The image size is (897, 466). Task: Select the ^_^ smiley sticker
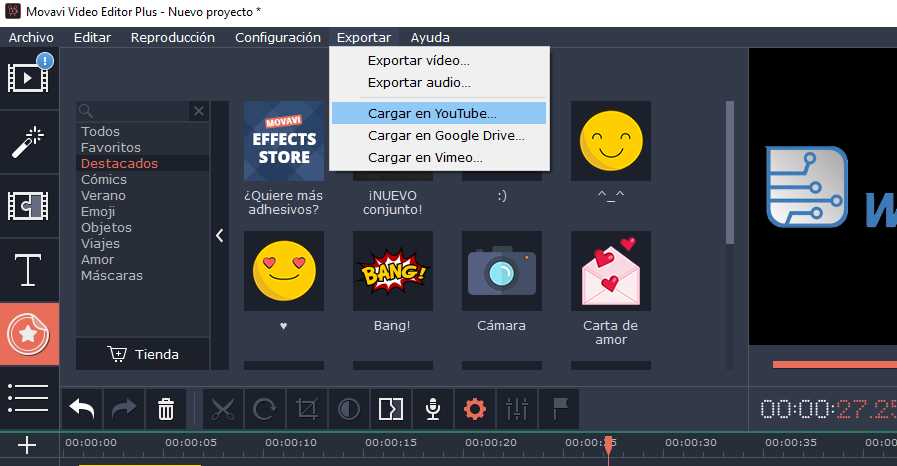[x=611, y=141]
